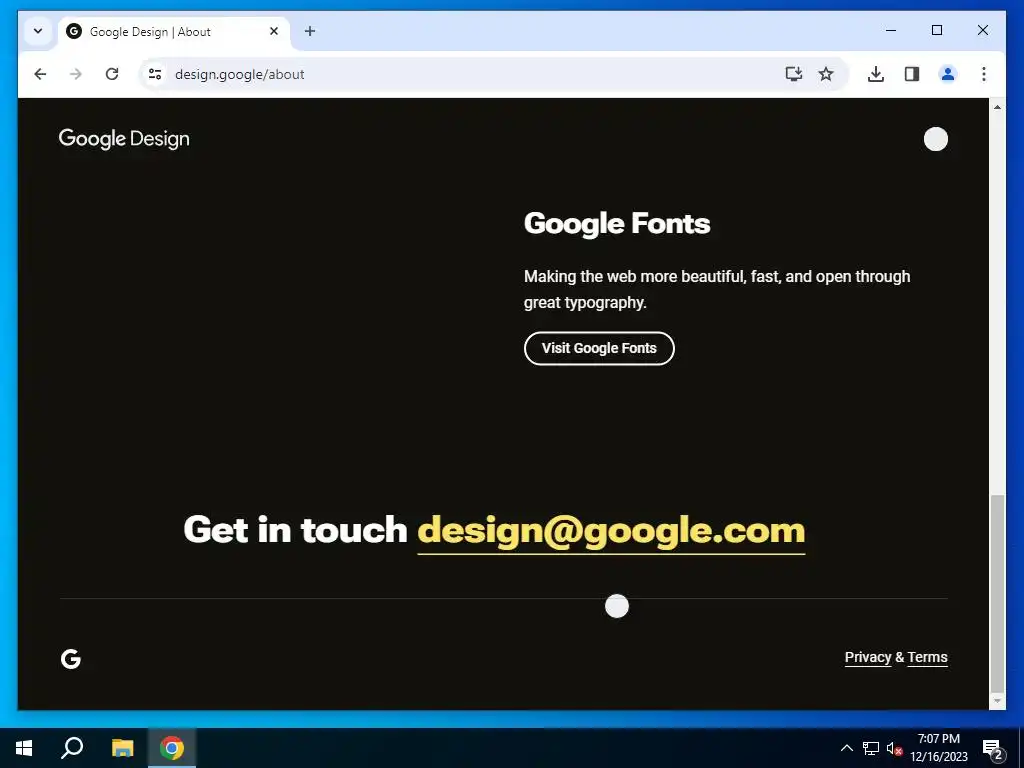
Task: Go back to the previous page
Action: pos(40,74)
